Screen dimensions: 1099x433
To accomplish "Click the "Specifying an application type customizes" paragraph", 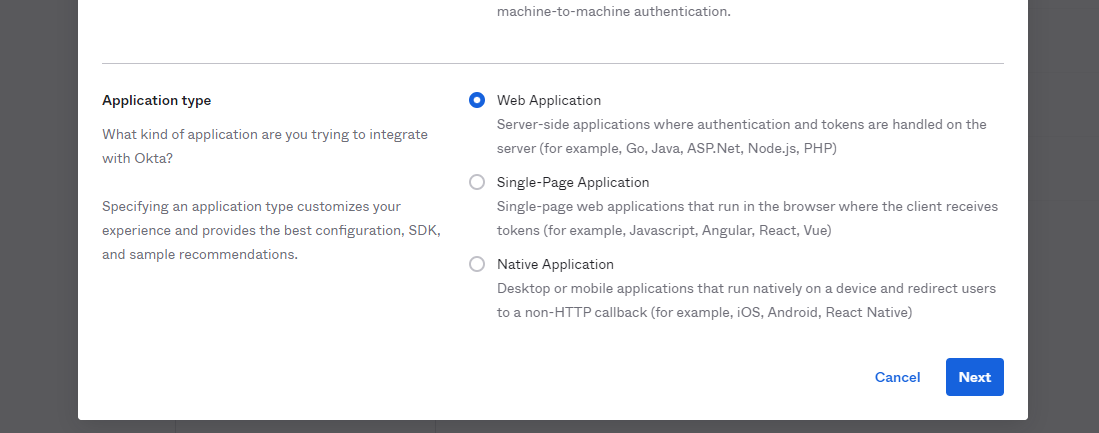I will pos(271,231).
